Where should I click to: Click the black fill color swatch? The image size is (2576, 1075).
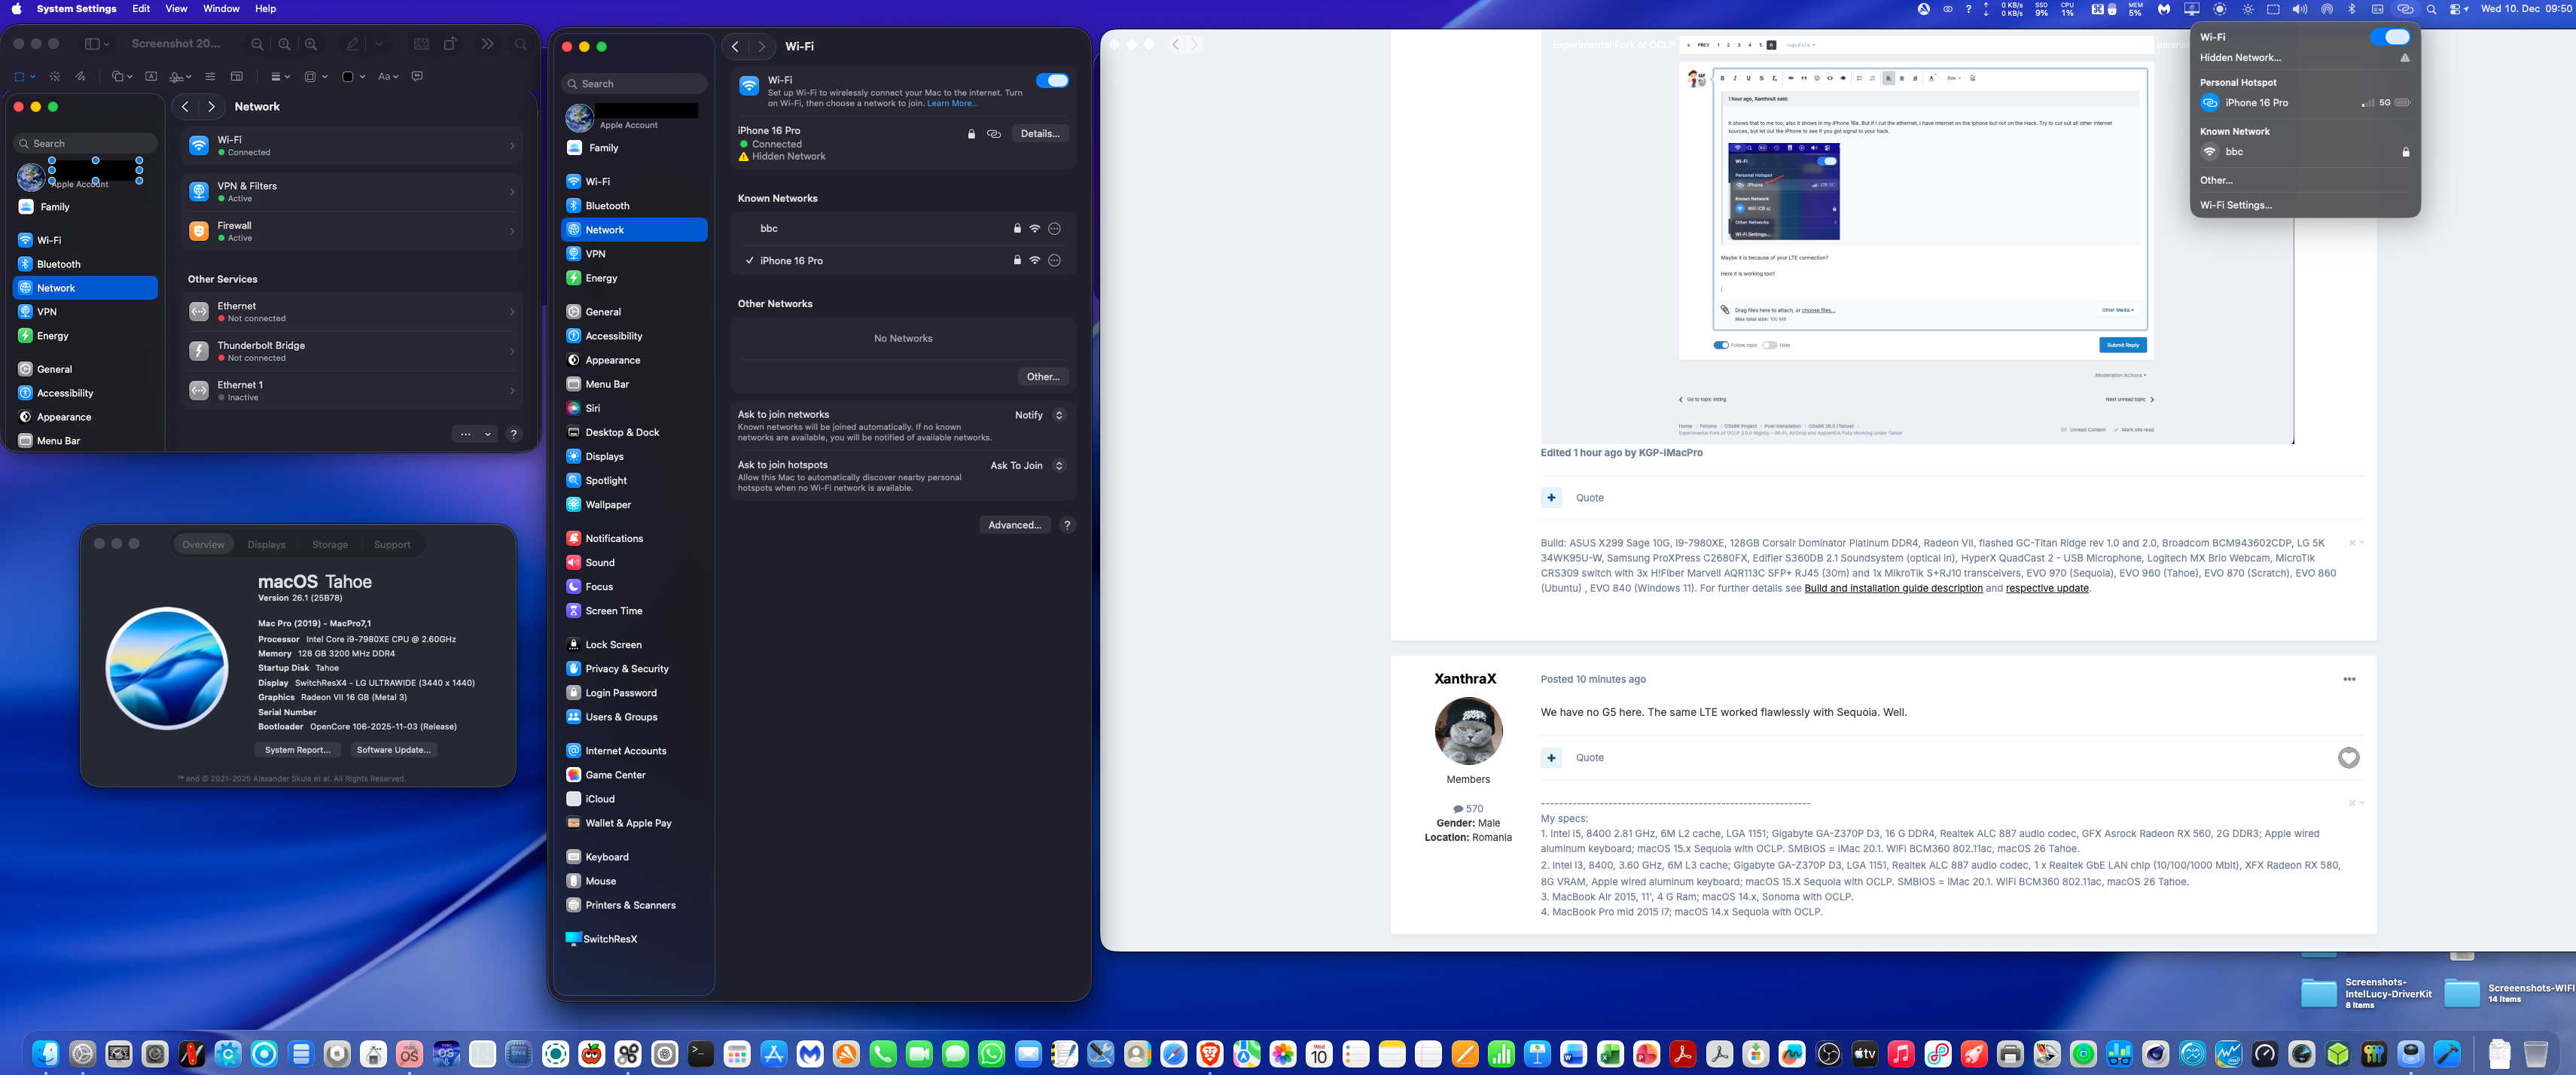tap(347, 77)
